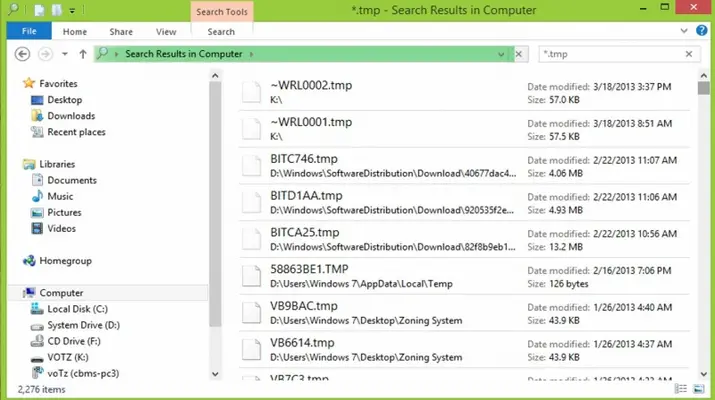Viewport: 715px width, 400px height.
Task: Open the address bar history dropdown
Action: pos(501,54)
